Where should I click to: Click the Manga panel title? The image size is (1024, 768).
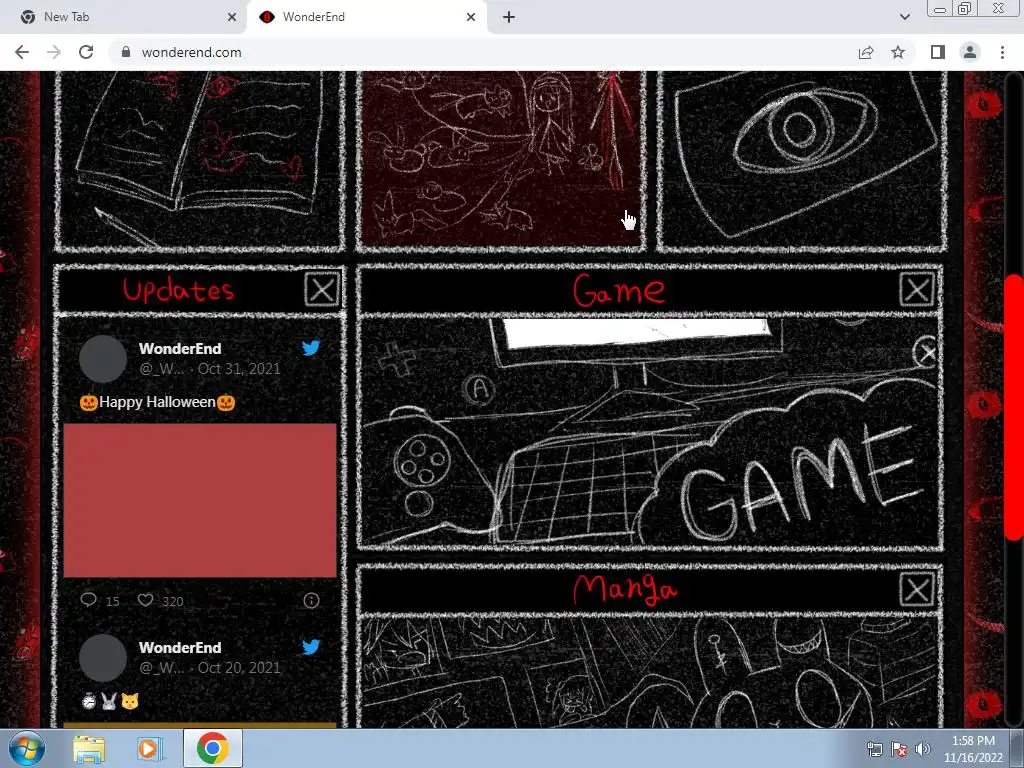[625, 590]
